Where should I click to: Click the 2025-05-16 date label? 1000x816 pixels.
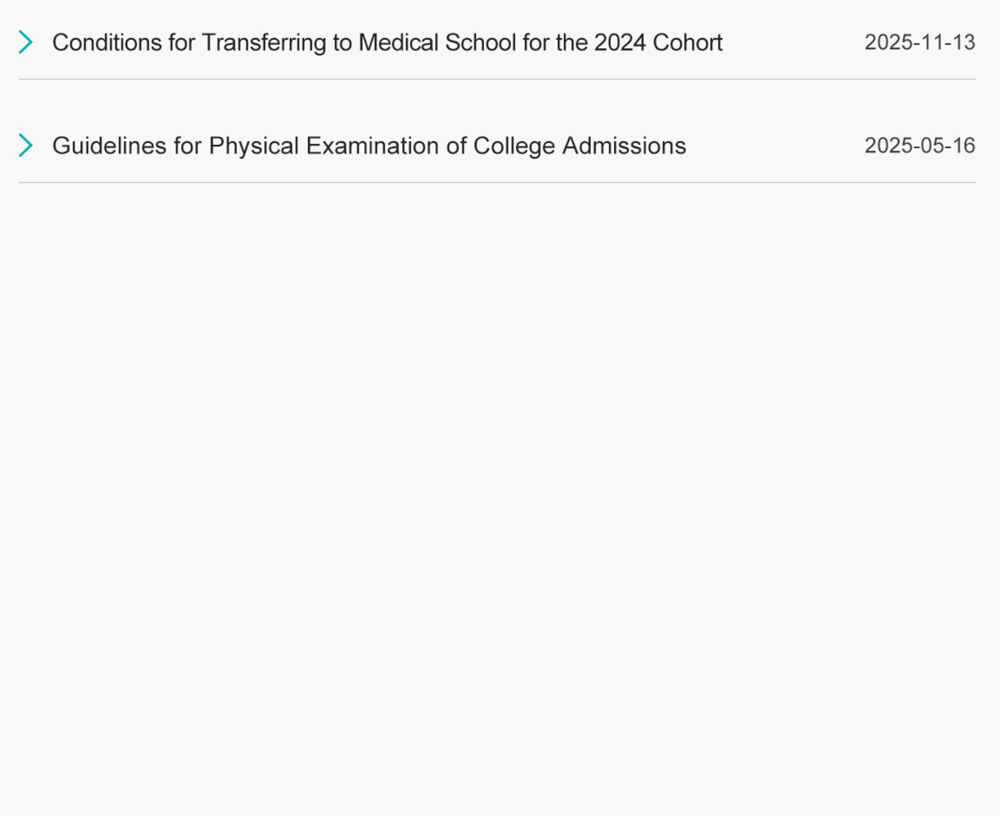(x=919, y=146)
